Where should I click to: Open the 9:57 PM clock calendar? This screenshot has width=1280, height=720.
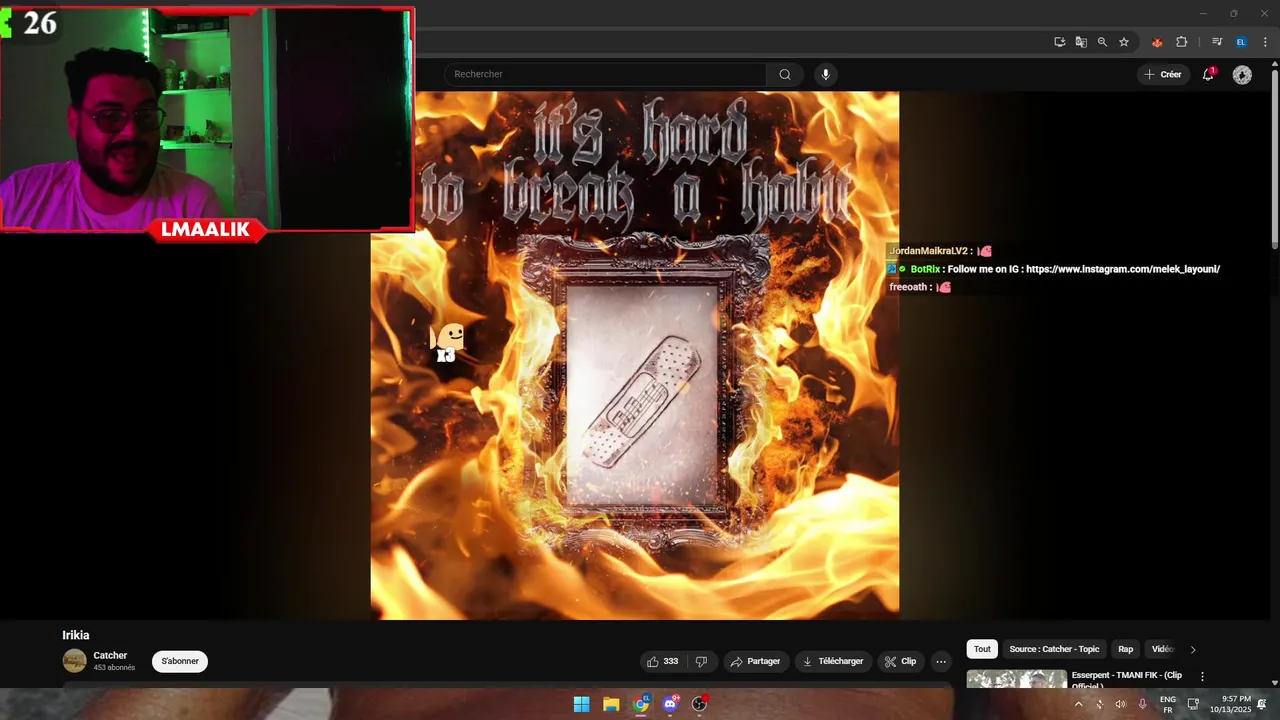click(x=1230, y=704)
